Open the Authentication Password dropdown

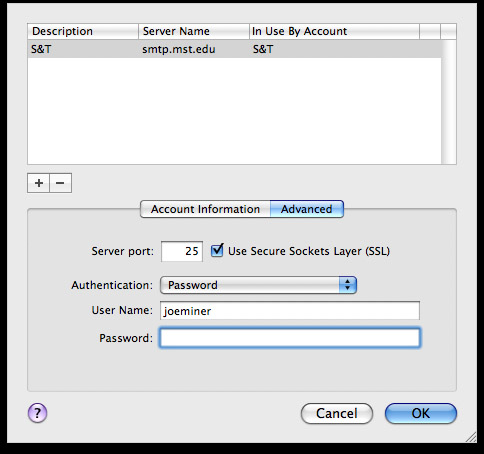pos(258,285)
